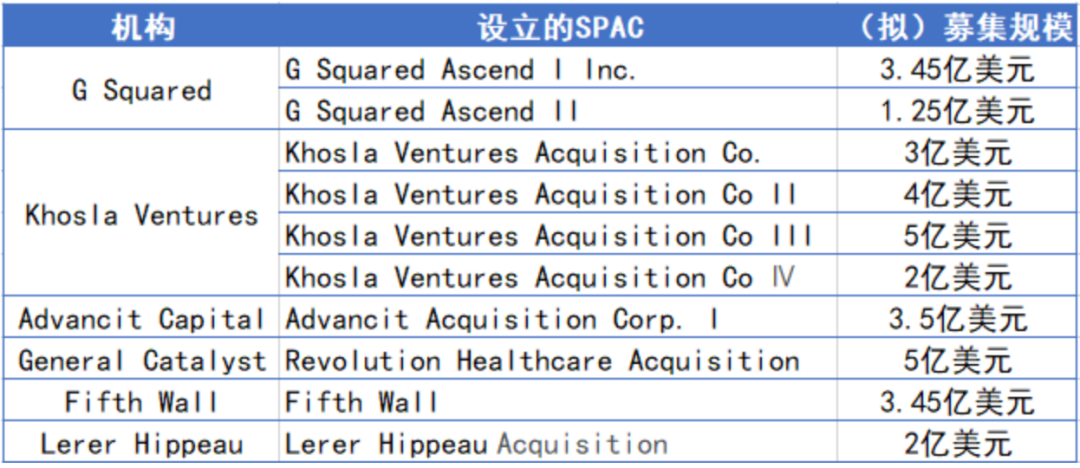Viewport: 1080px width, 468px height.
Task: Select the Revolution Healthcare Acquisition cell
Action: pos(542,360)
